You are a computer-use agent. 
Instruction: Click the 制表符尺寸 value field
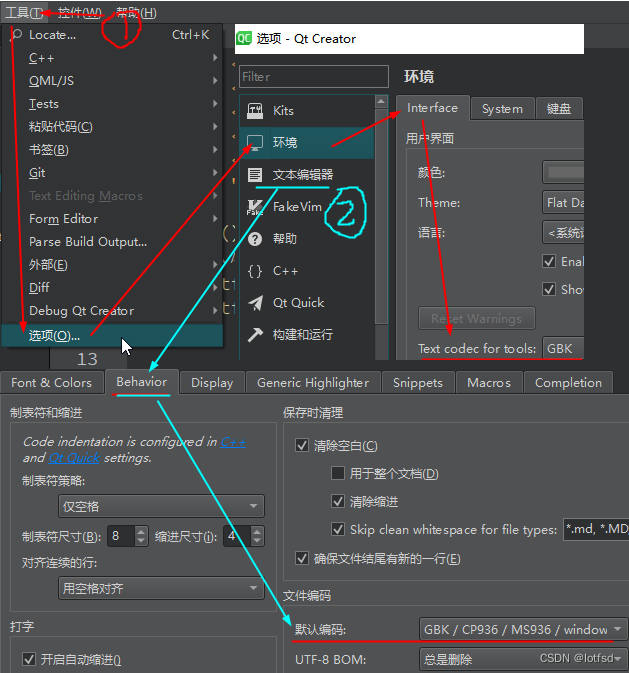click(x=121, y=536)
